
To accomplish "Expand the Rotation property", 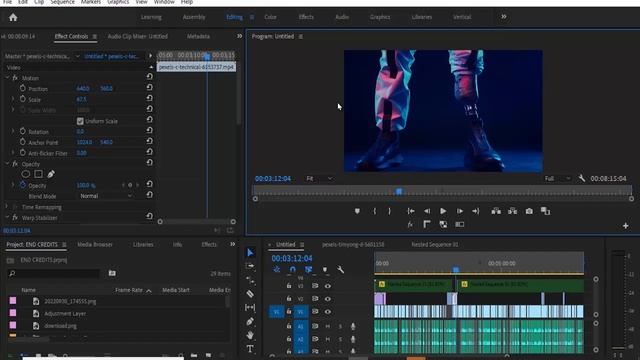I will pyautogui.click(x=13, y=131).
